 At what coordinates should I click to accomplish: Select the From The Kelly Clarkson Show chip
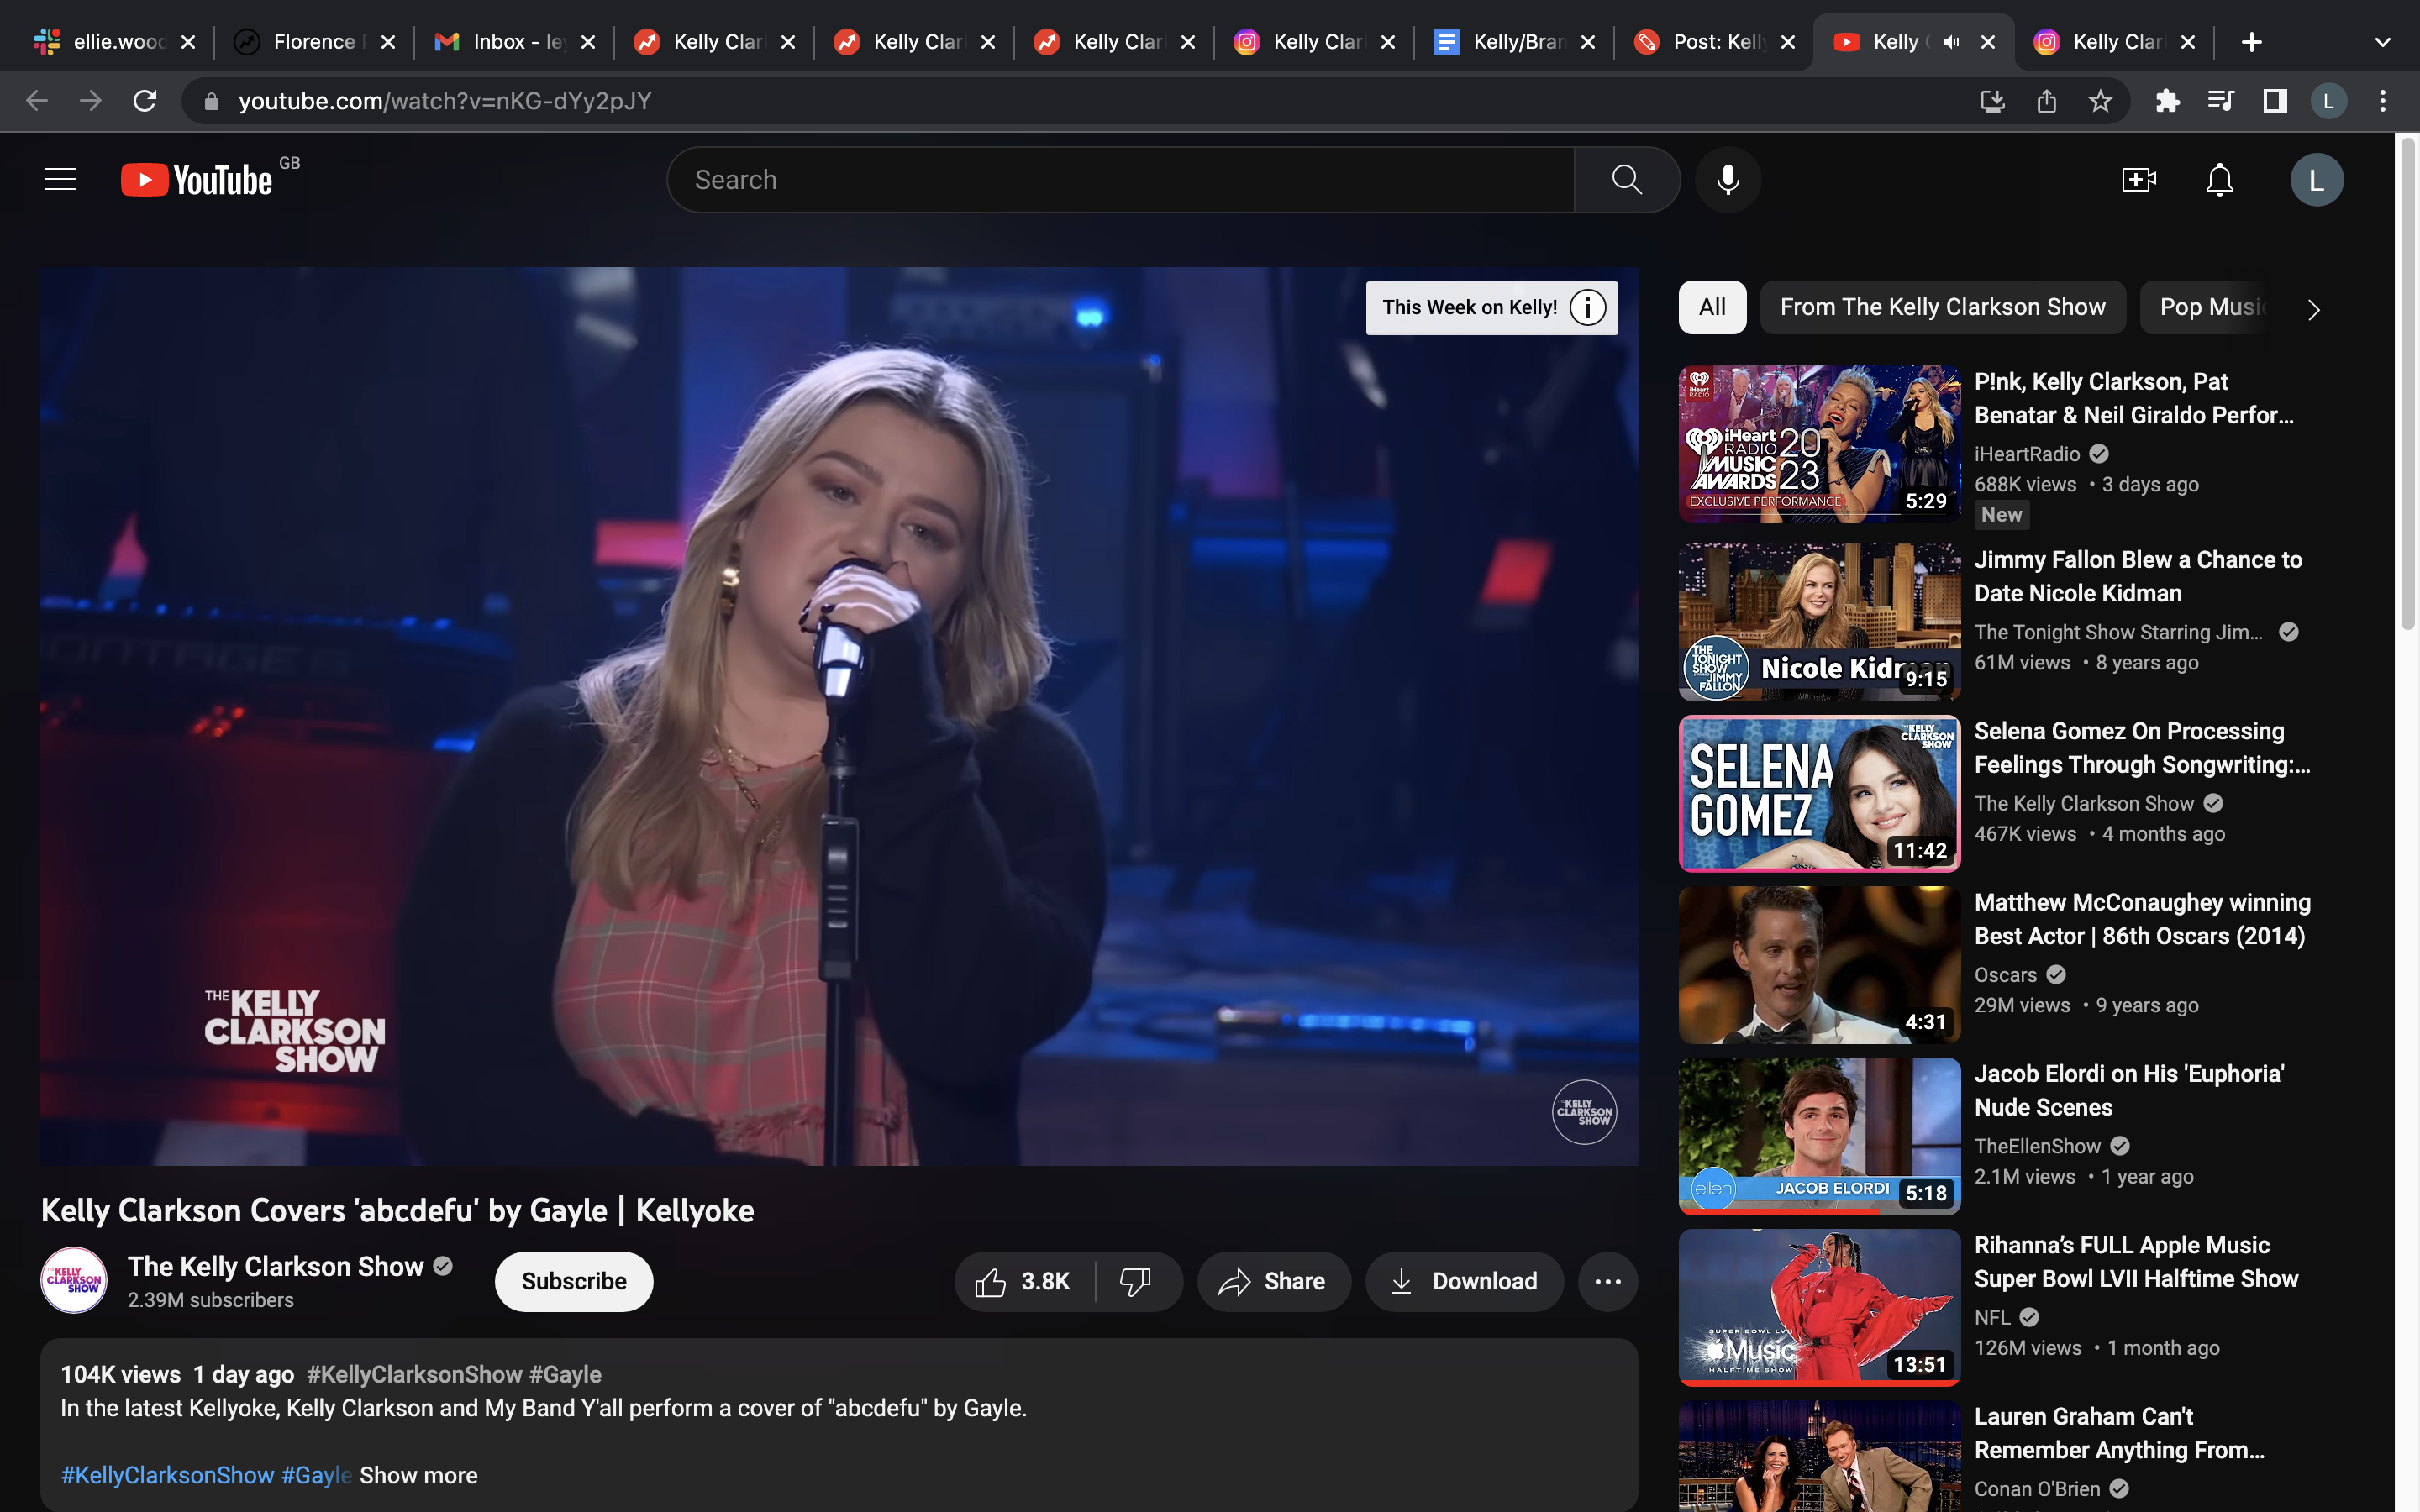point(1942,307)
